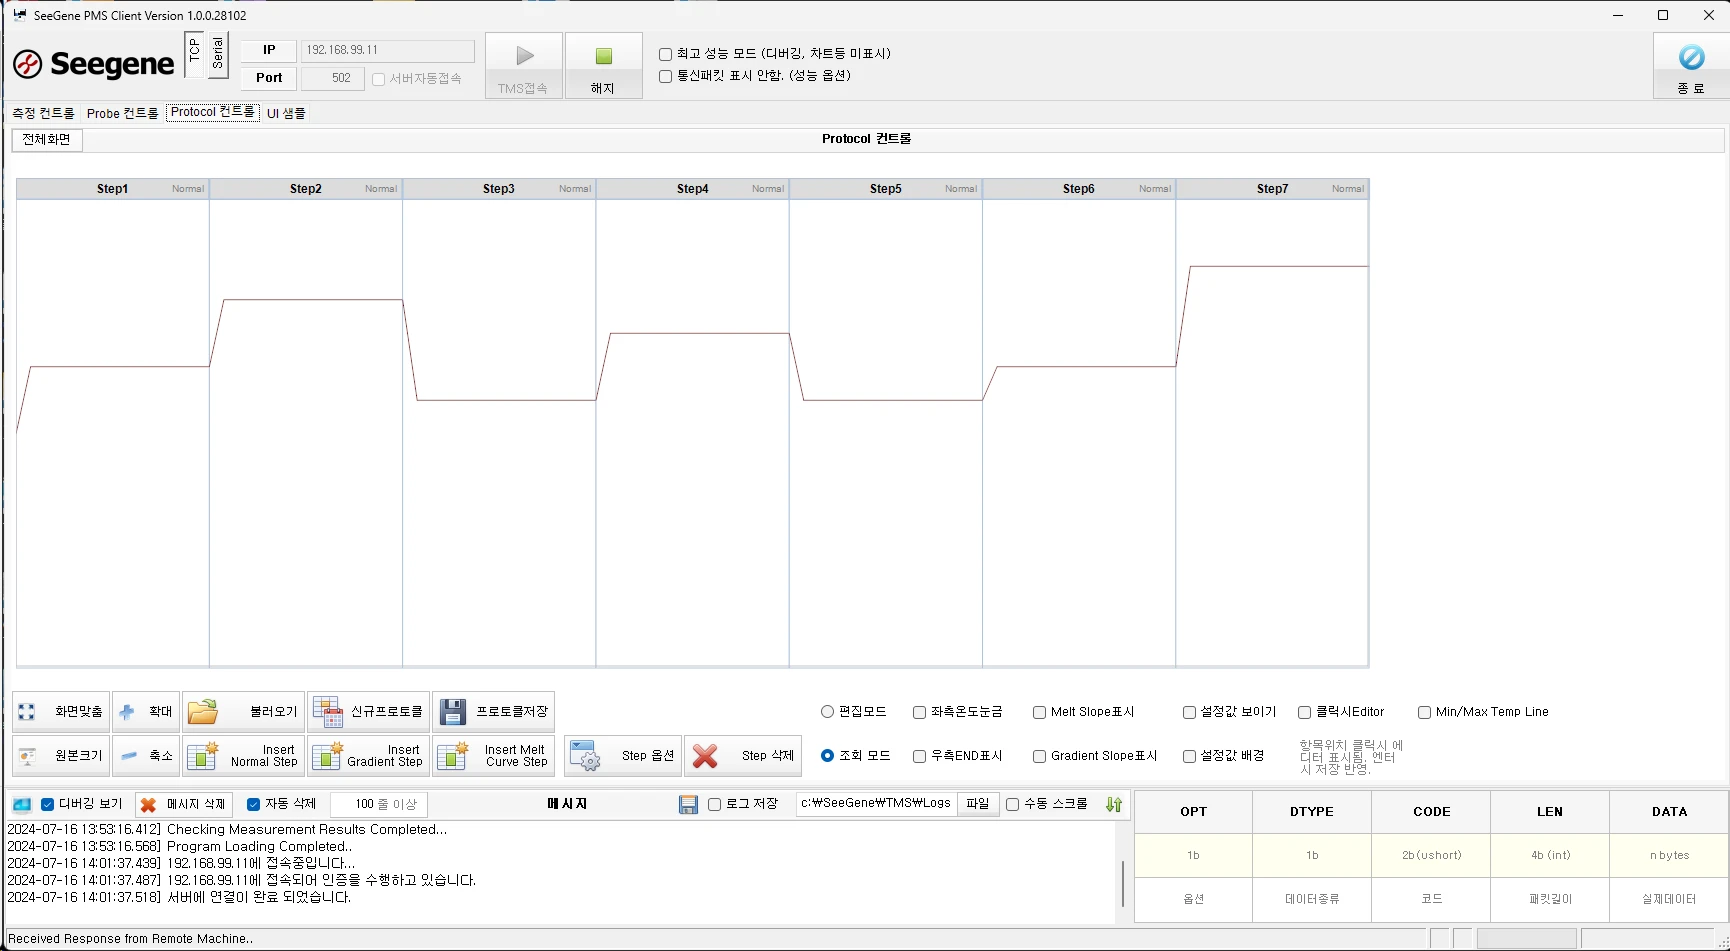This screenshot has height=951, width=1730.
Task: Enable the 우측END표시 checkbox
Action: click(919, 756)
